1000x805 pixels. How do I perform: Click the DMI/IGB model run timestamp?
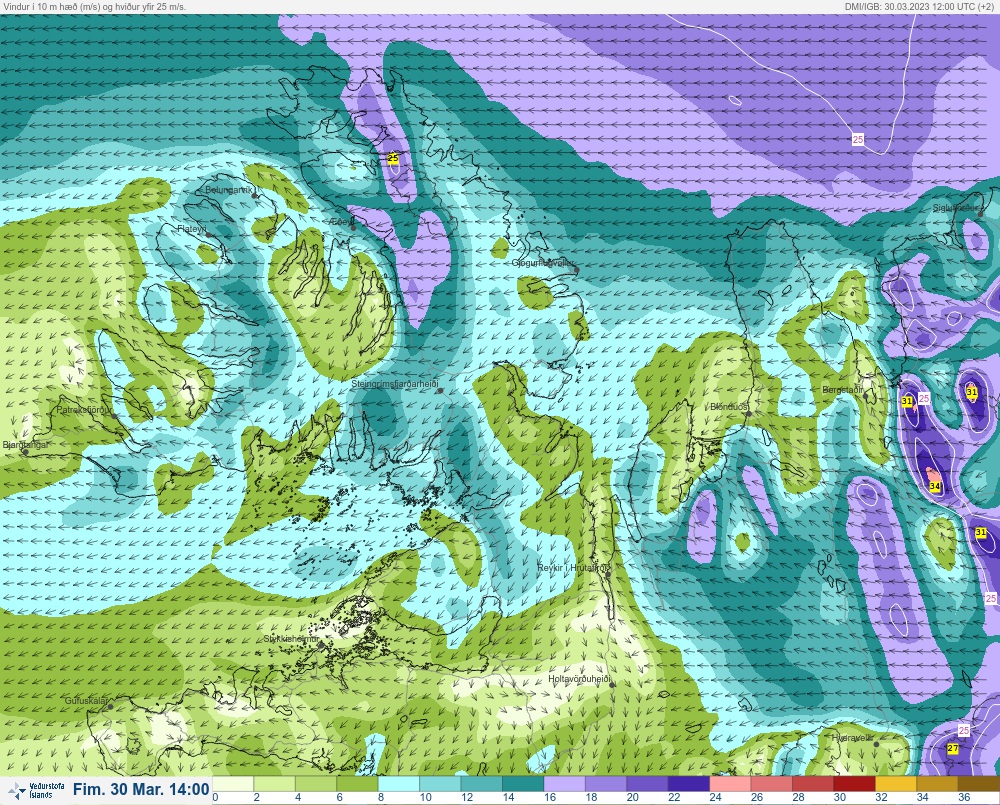pyautogui.click(x=921, y=6)
